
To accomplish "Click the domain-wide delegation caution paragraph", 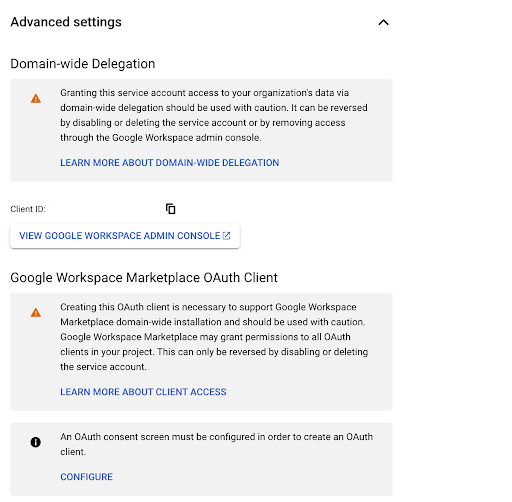I will 214,115.
